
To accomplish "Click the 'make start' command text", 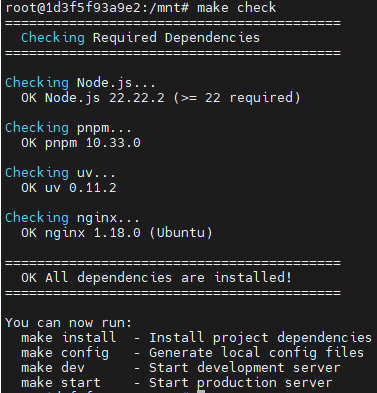I will 61,383.
